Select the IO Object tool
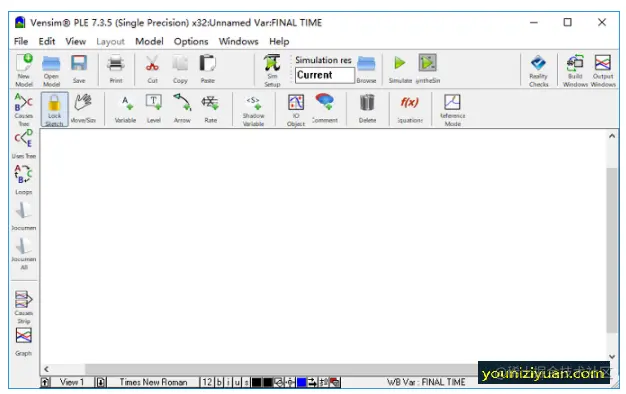 coord(296,110)
